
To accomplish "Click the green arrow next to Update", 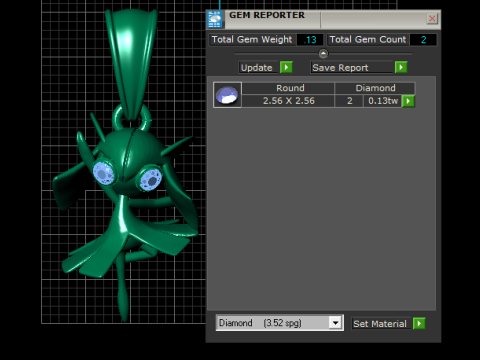I will [x=286, y=67].
